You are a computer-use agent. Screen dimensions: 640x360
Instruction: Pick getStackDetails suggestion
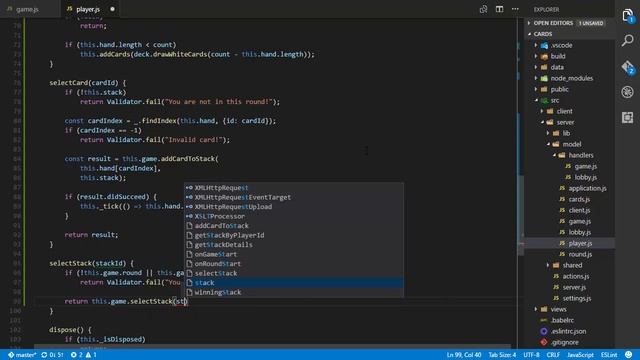tap(293, 245)
